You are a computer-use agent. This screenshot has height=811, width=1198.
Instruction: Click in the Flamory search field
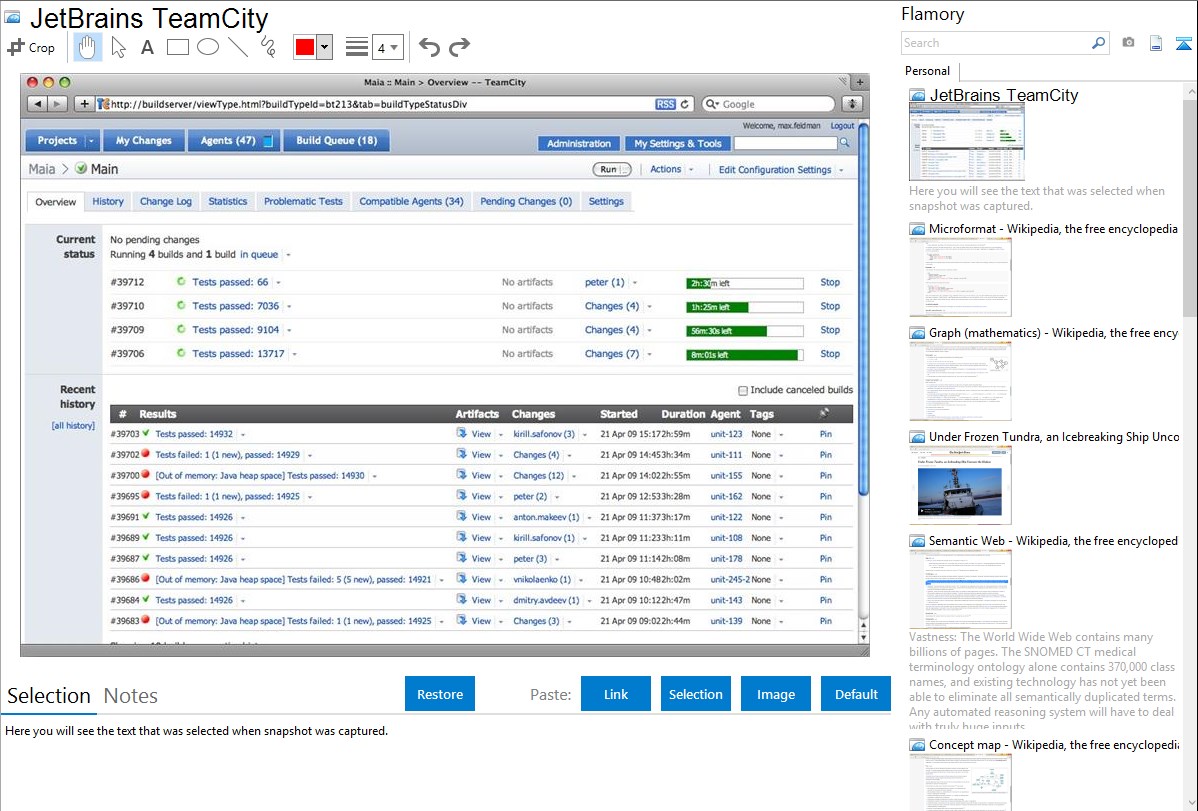point(995,43)
